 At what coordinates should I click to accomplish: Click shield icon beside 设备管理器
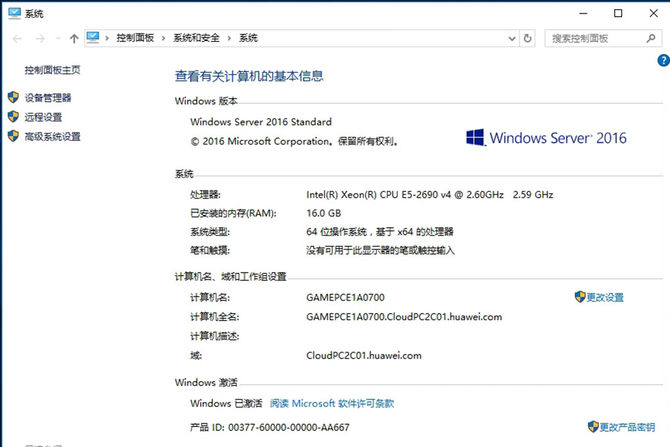pyautogui.click(x=13, y=97)
